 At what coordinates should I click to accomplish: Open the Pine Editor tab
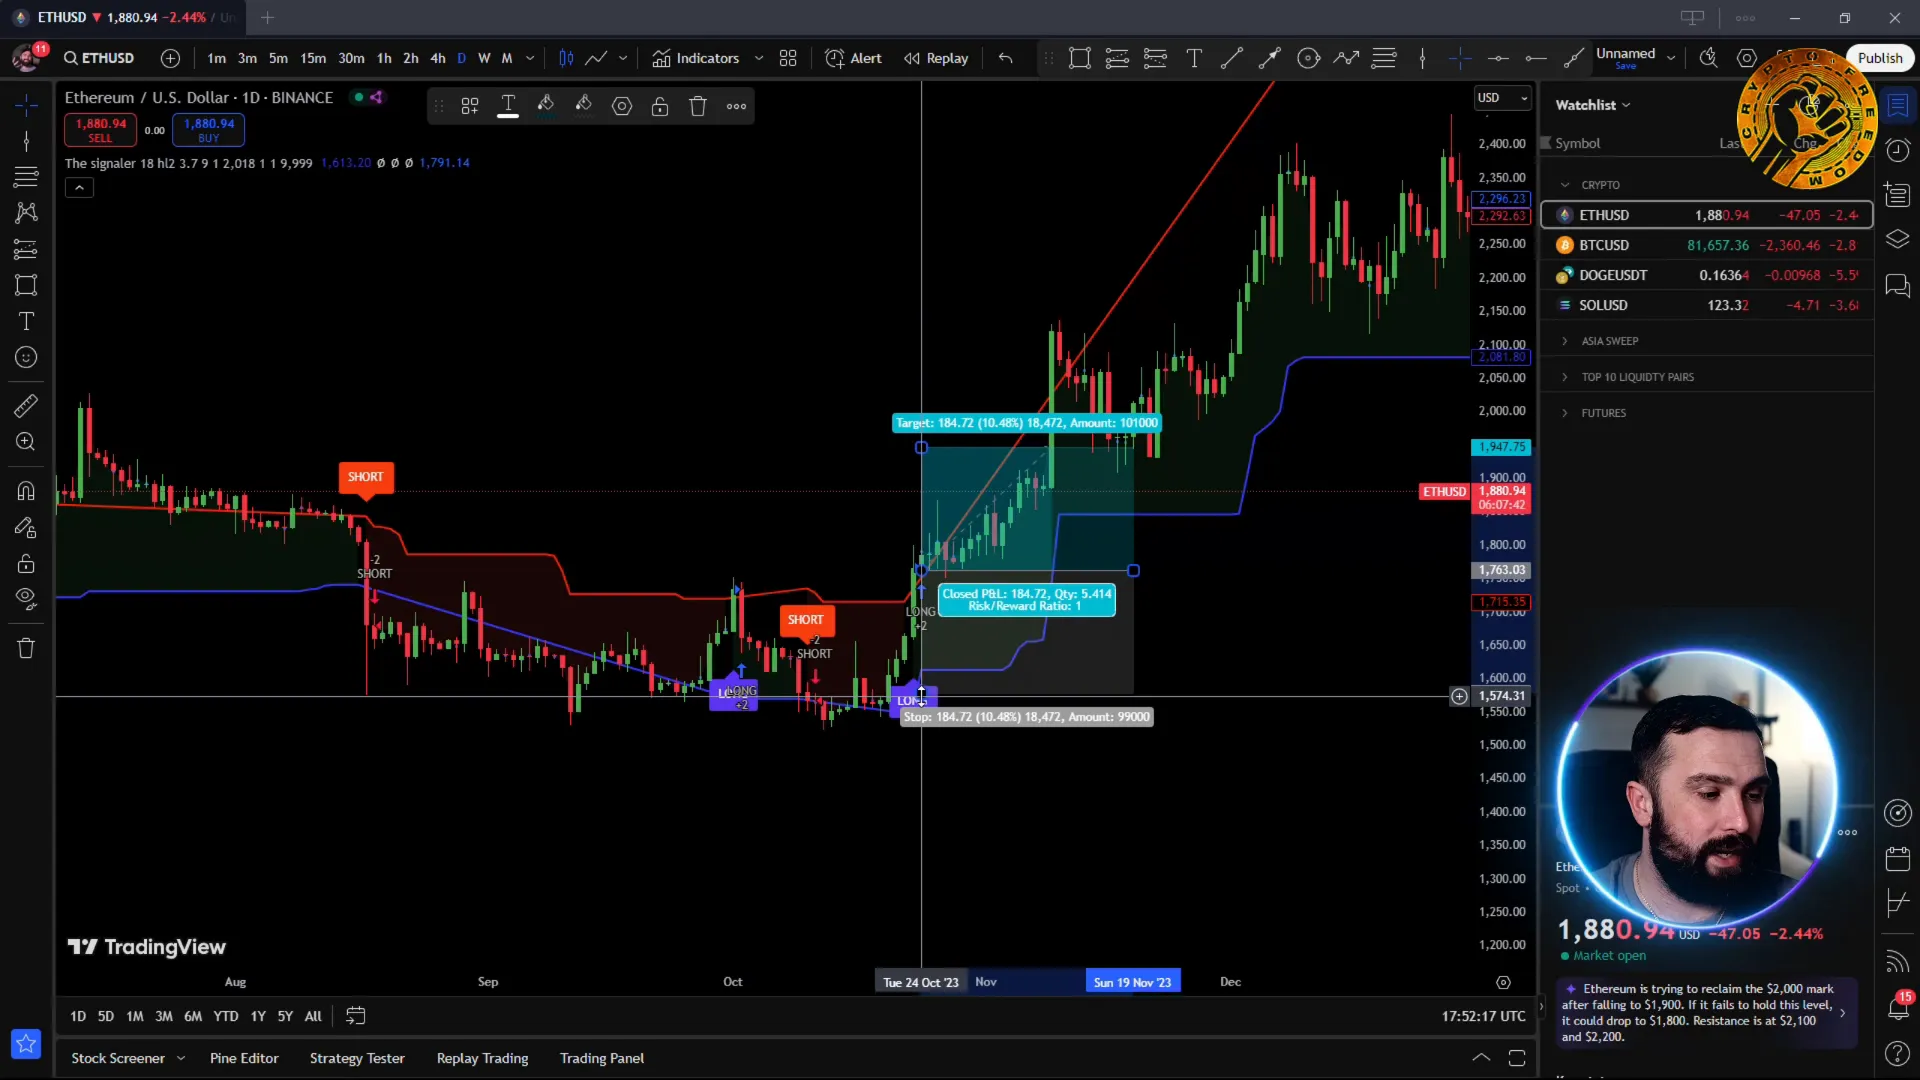click(x=244, y=1058)
